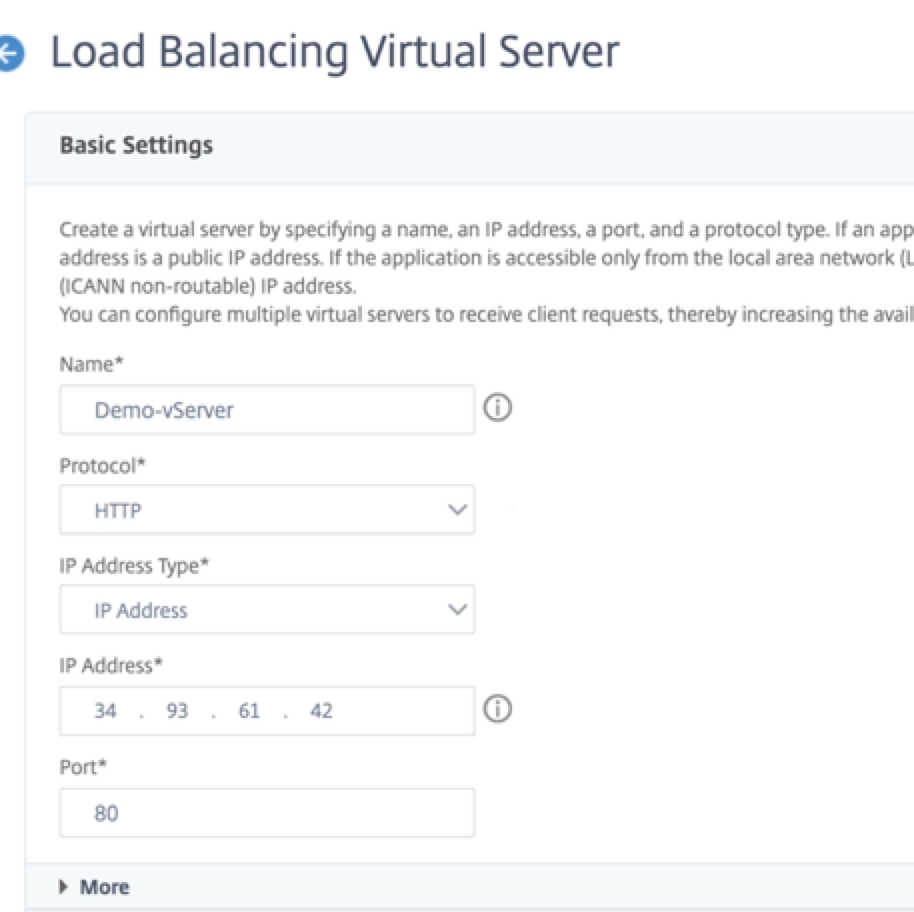
Task: Click the IP Address Type* label
Action: click(134, 566)
